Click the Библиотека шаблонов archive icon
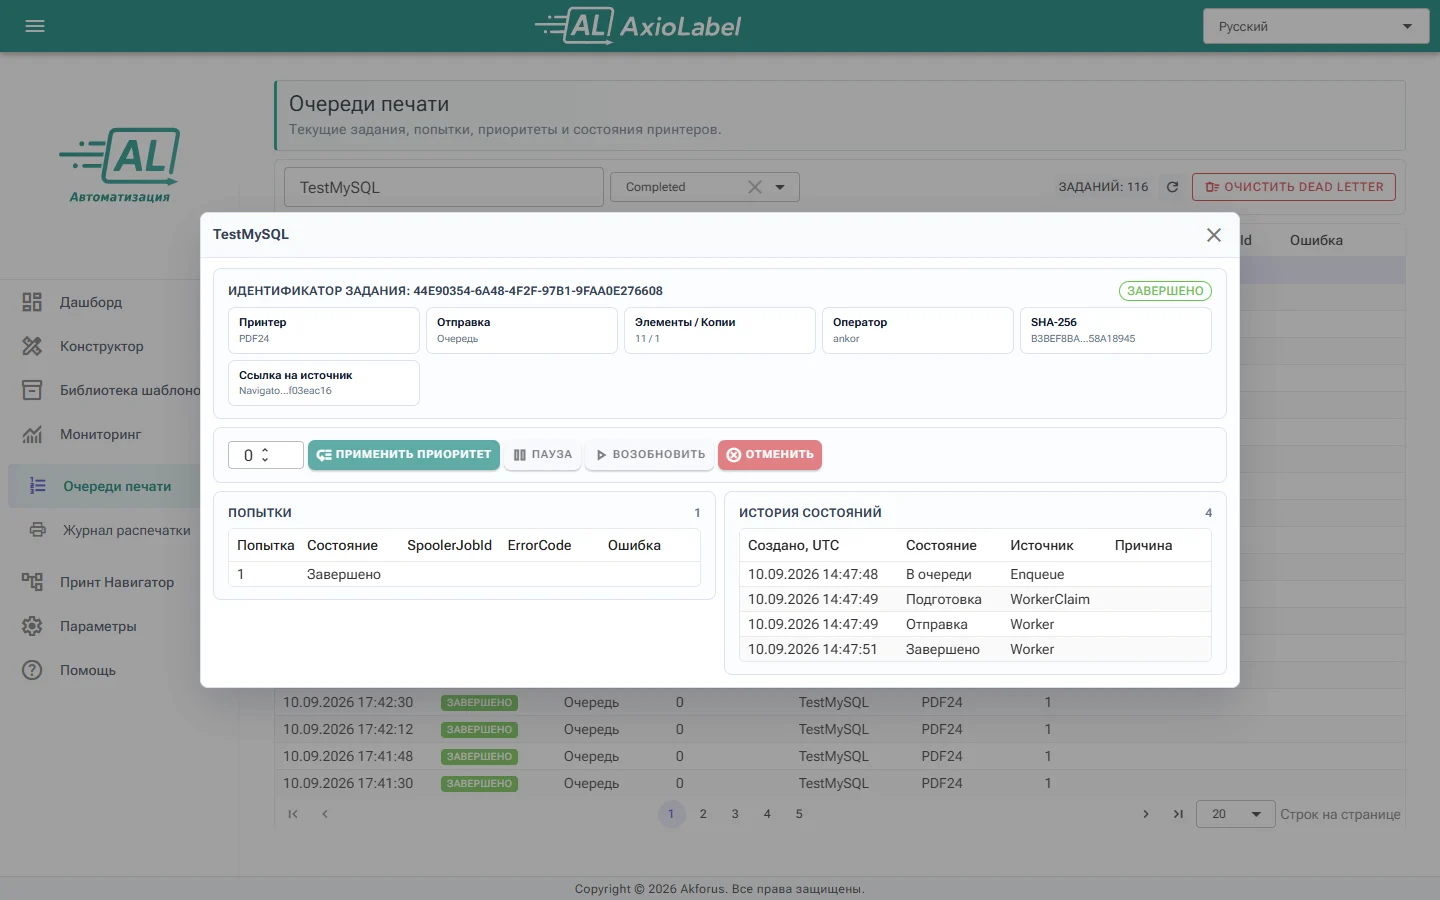Image resolution: width=1440 pixels, height=900 pixels. click(x=32, y=390)
